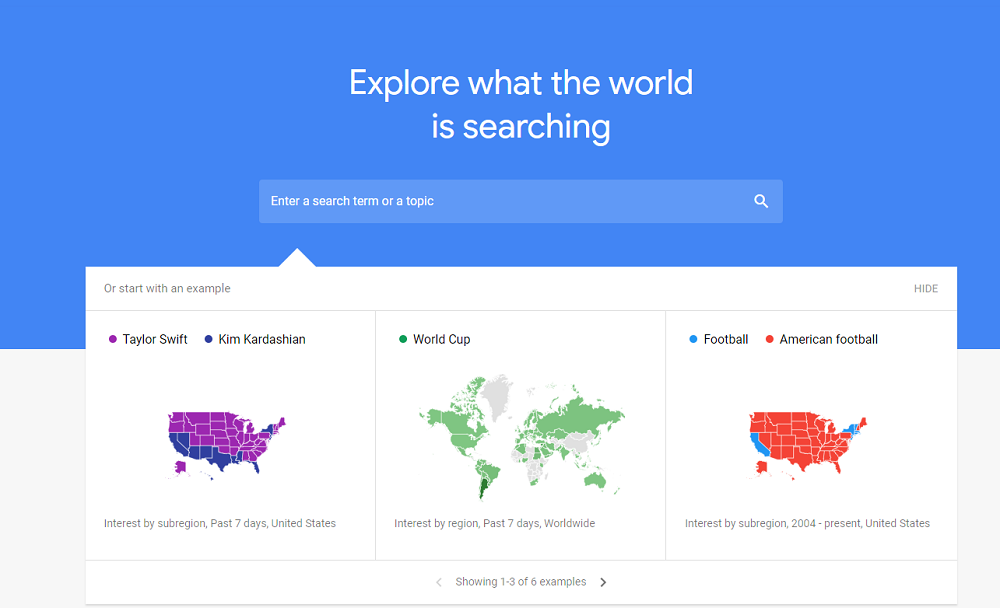1000x608 pixels.
Task: Open the World Cup world map example
Action: pyautogui.click(x=522, y=437)
